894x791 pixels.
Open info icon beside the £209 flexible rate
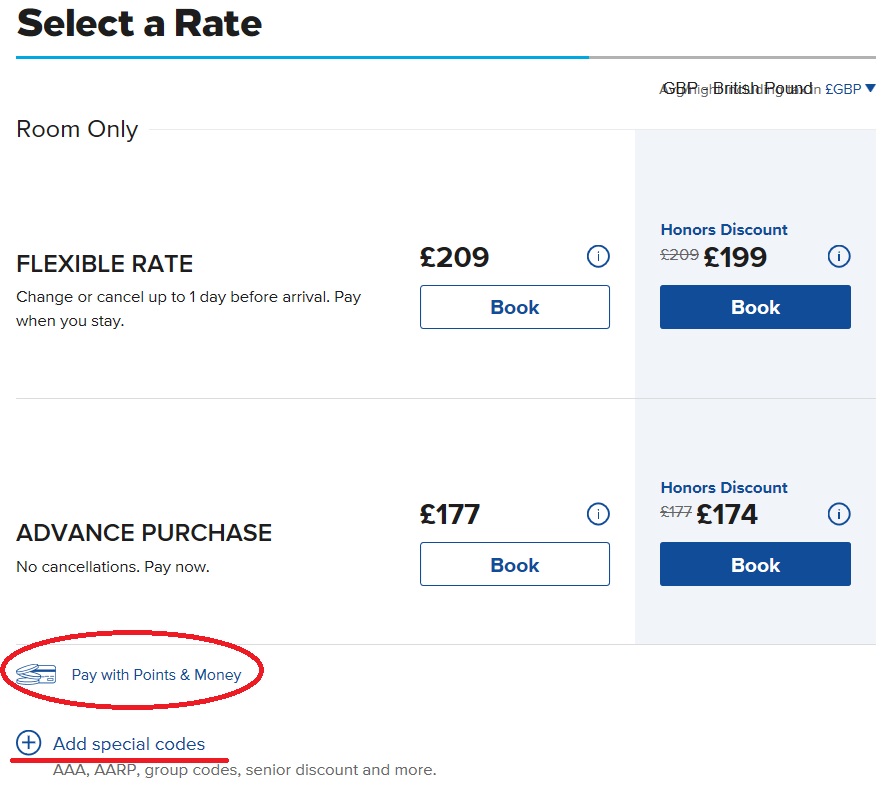[598, 256]
